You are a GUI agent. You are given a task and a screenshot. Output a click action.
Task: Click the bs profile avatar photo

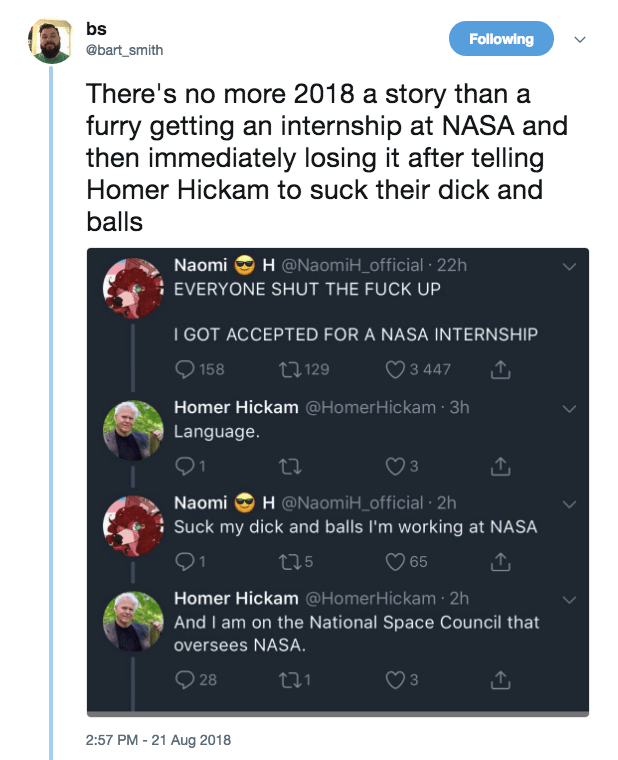(x=49, y=40)
